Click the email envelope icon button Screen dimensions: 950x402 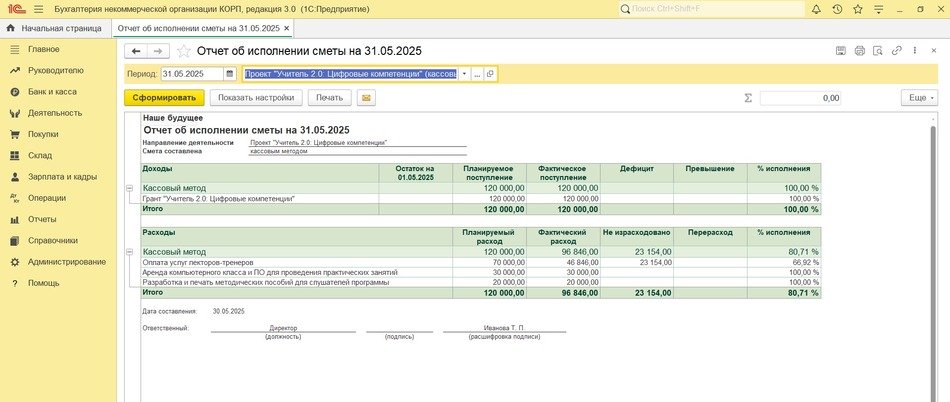pos(366,98)
